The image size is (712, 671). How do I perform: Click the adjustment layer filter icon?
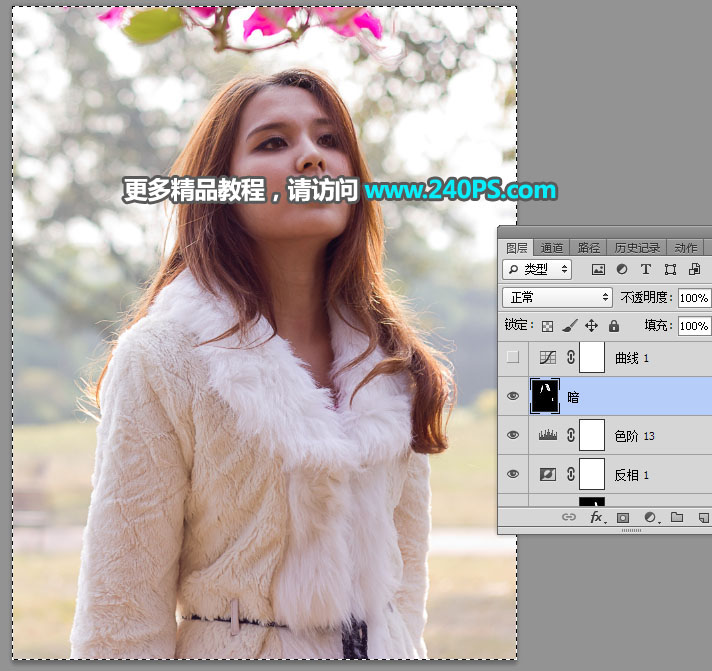pyautogui.click(x=622, y=270)
